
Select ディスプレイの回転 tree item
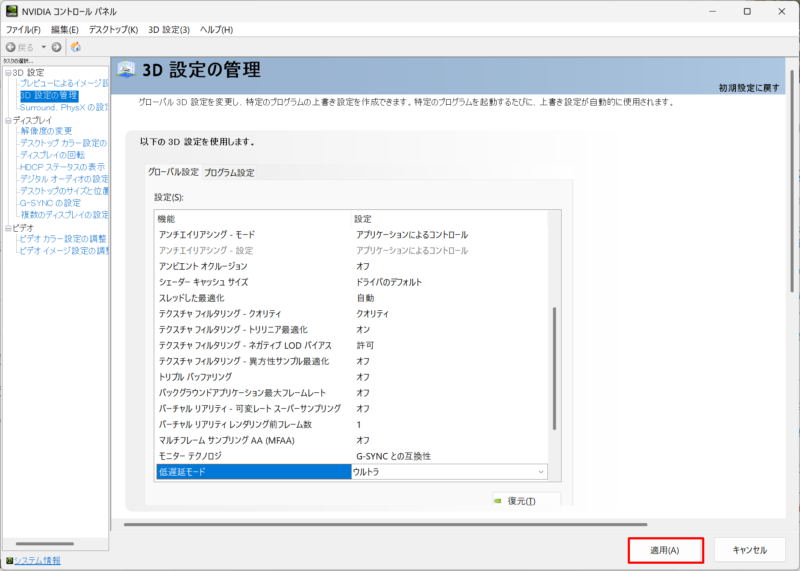pyautogui.click(x=53, y=155)
